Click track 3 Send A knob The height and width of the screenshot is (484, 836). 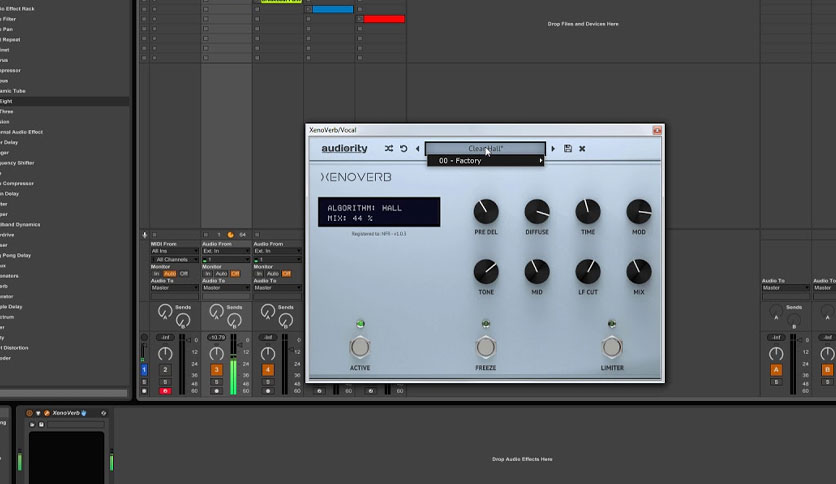[216, 311]
